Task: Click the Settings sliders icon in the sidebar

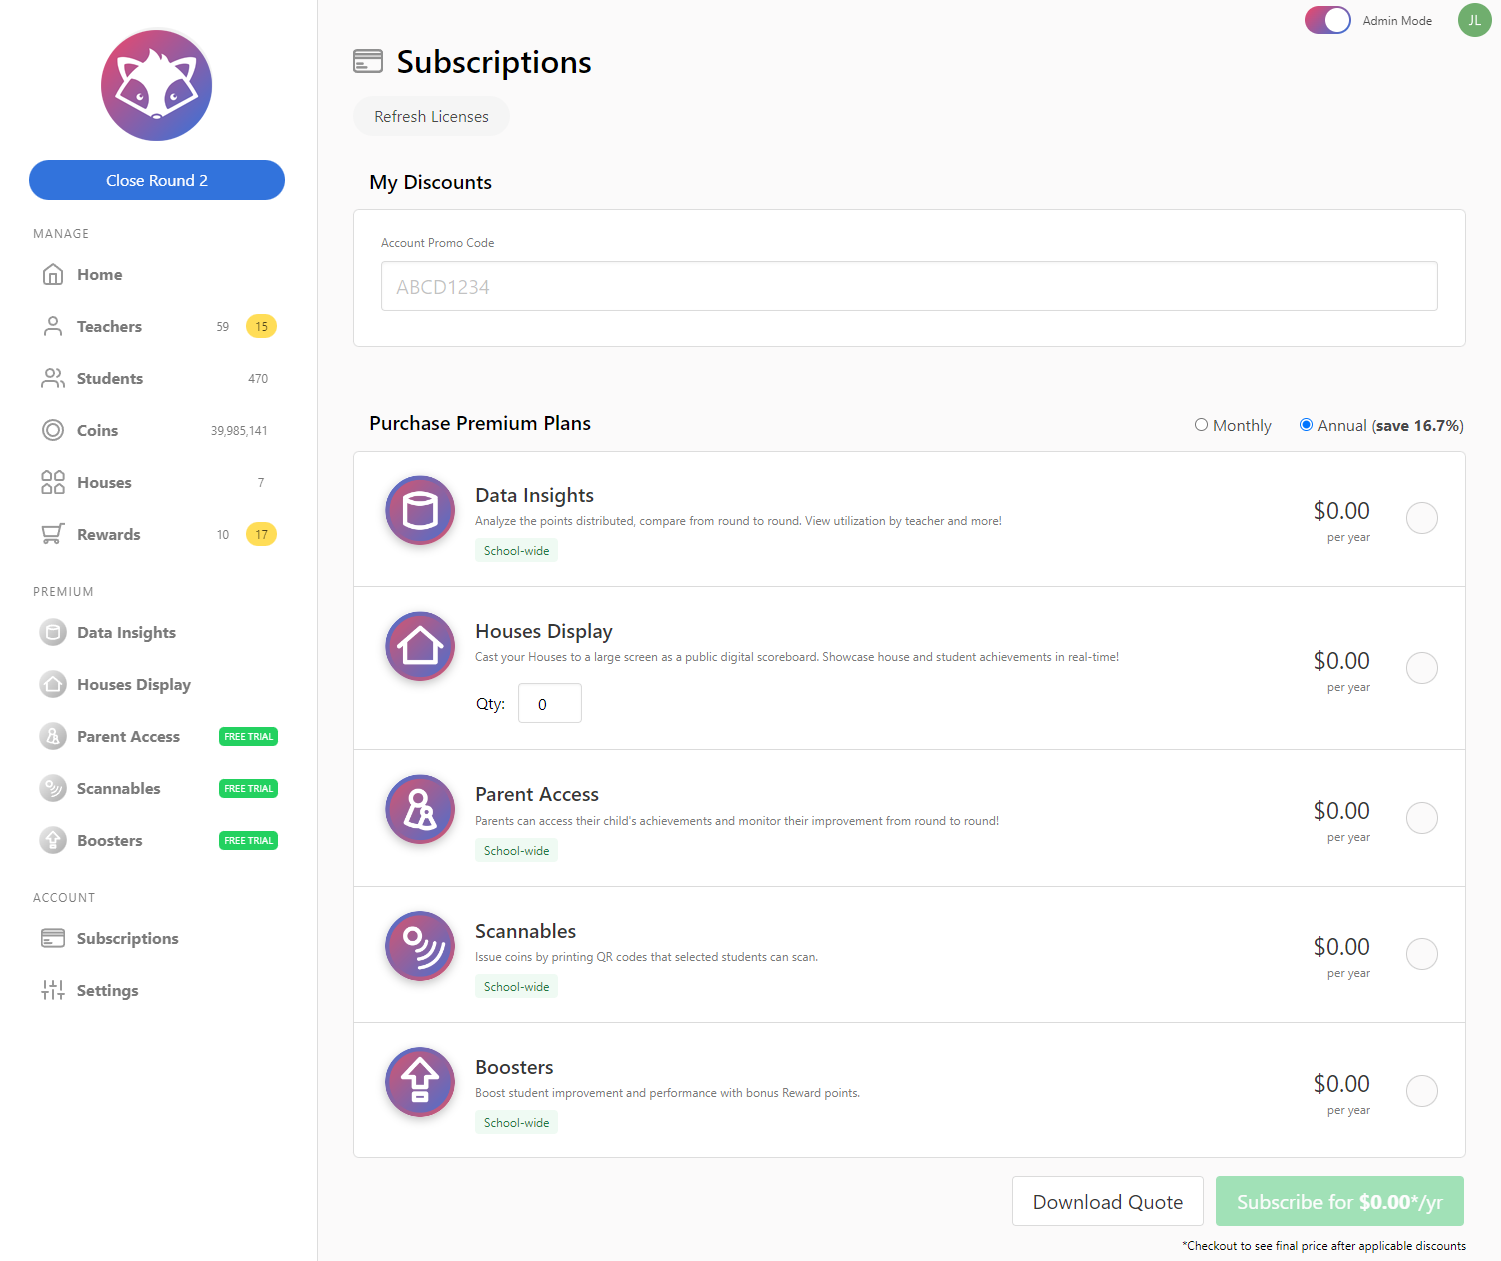Action: (x=53, y=990)
